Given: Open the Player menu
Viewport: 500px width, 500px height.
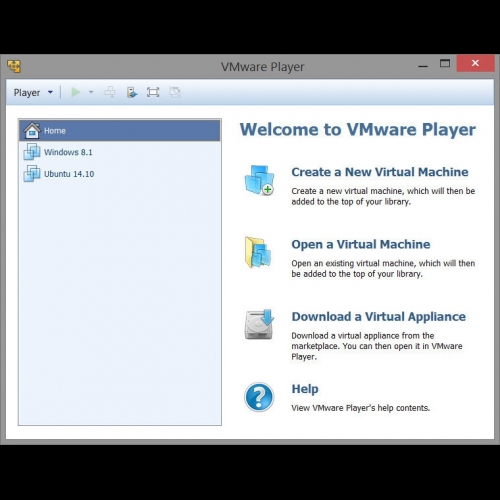Looking at the screenshot, I should (x=27, y=92).
